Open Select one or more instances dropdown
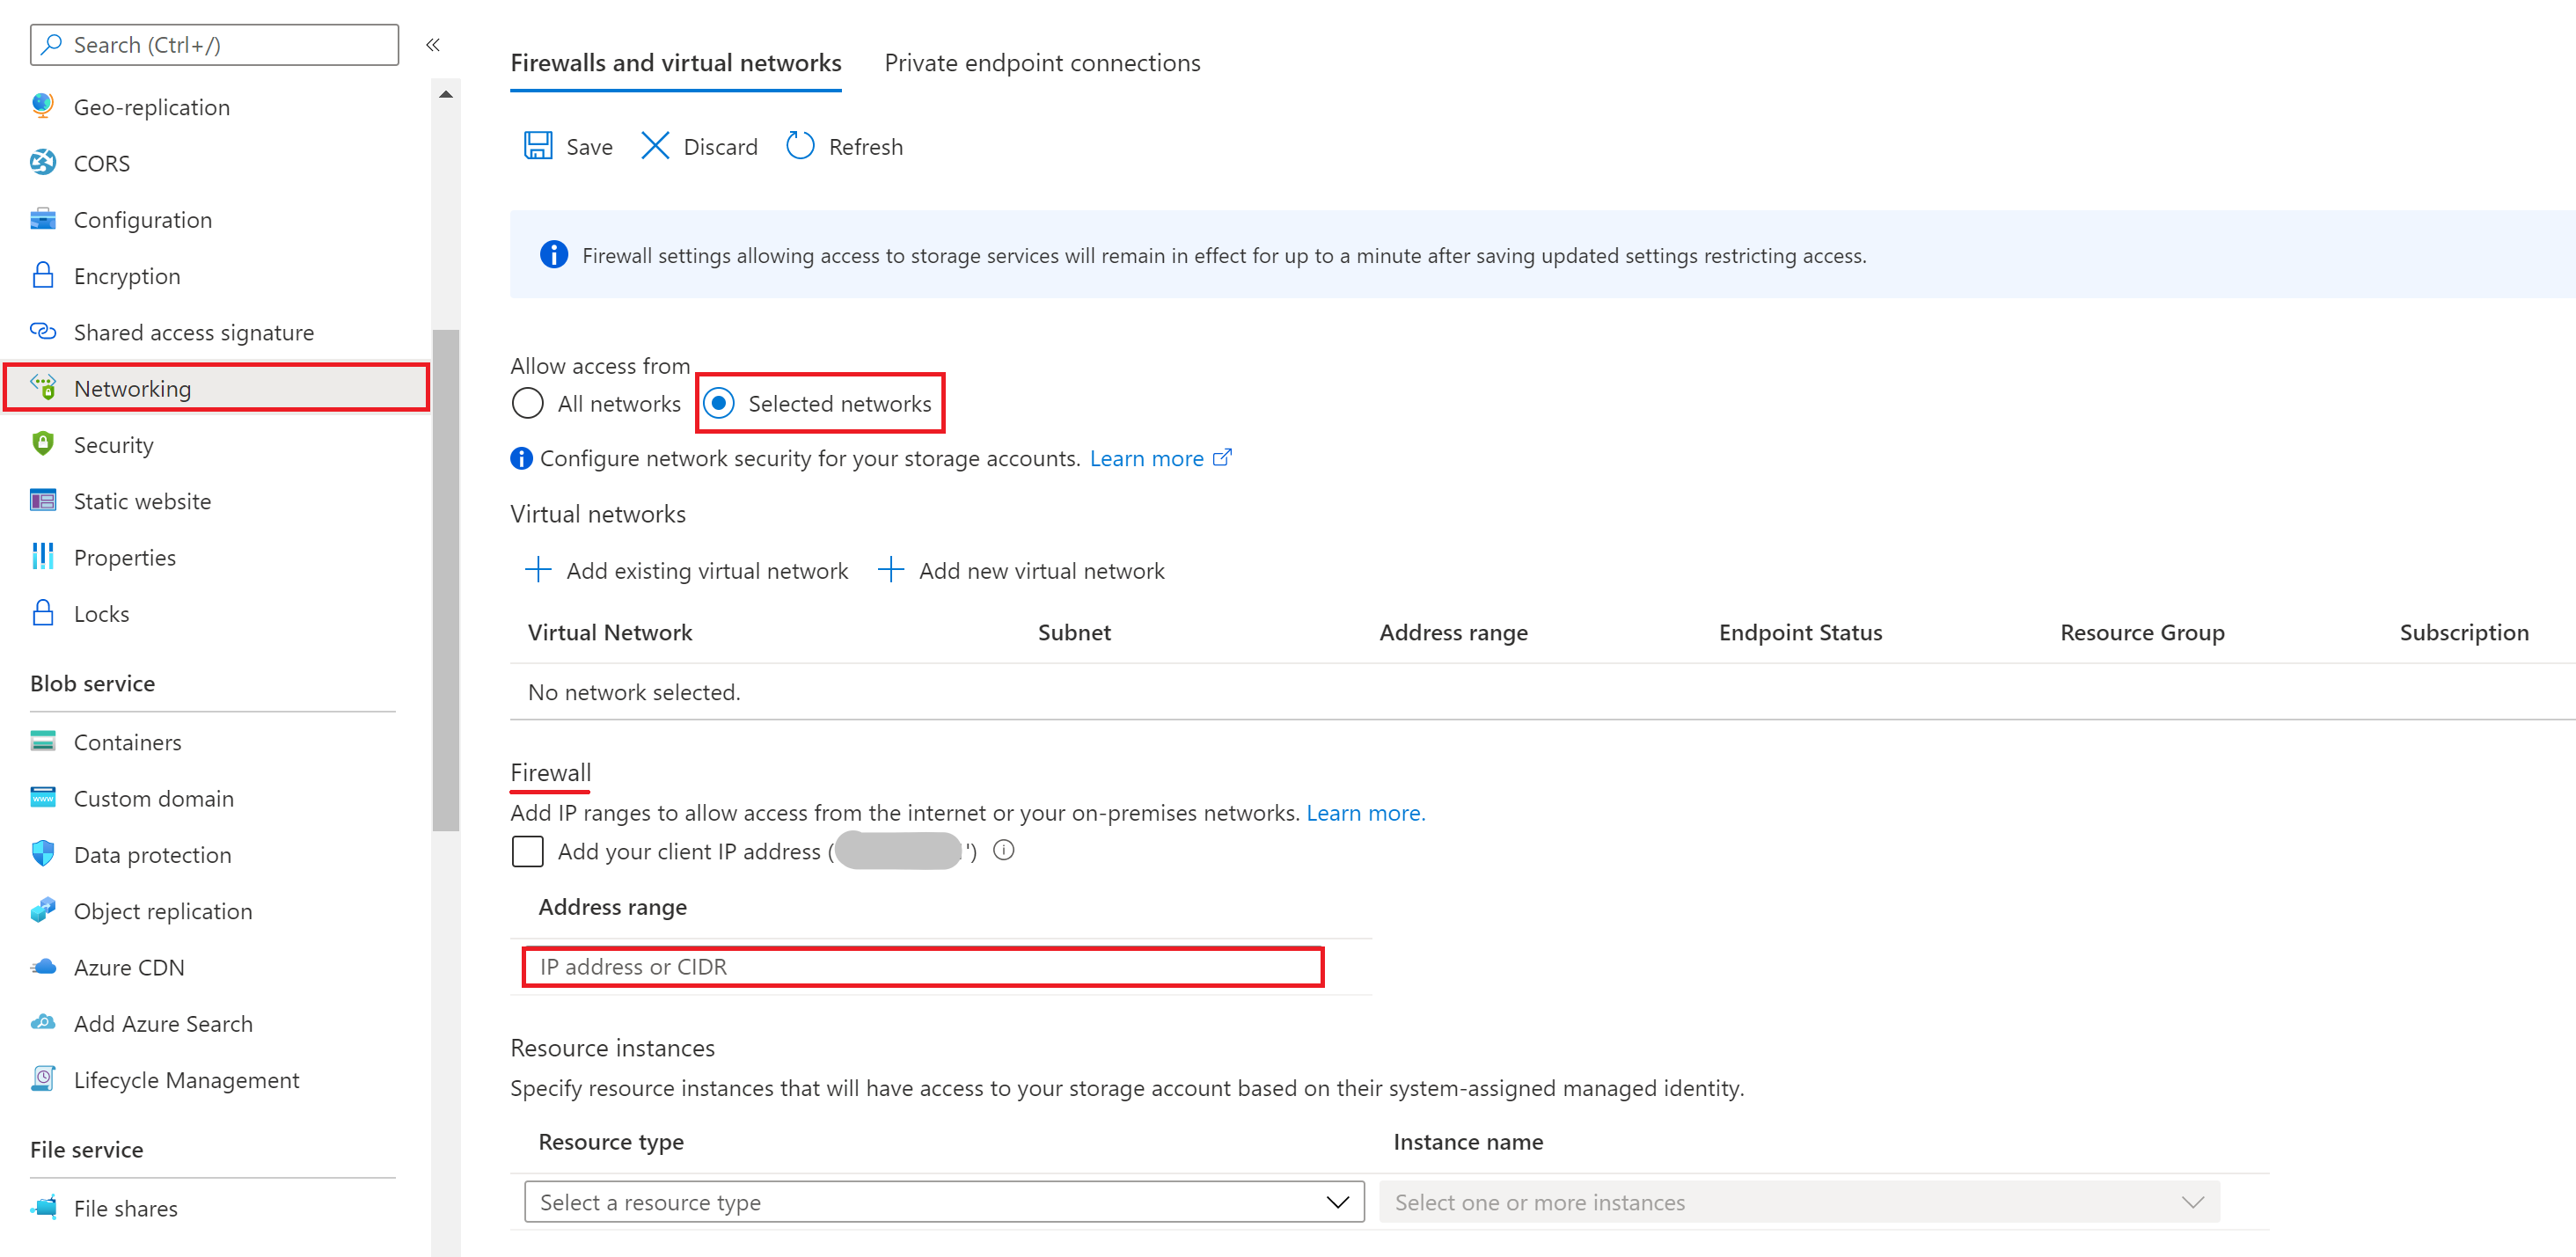 pyautogui.click(x=1798, y=1201)
